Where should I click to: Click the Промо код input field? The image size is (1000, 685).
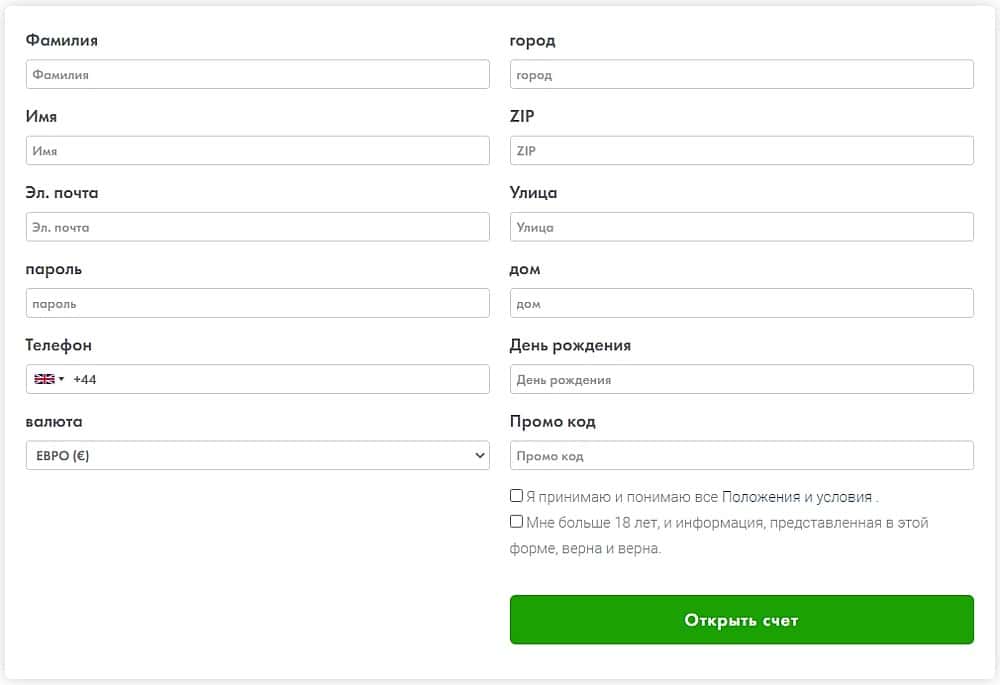(741, 456)
